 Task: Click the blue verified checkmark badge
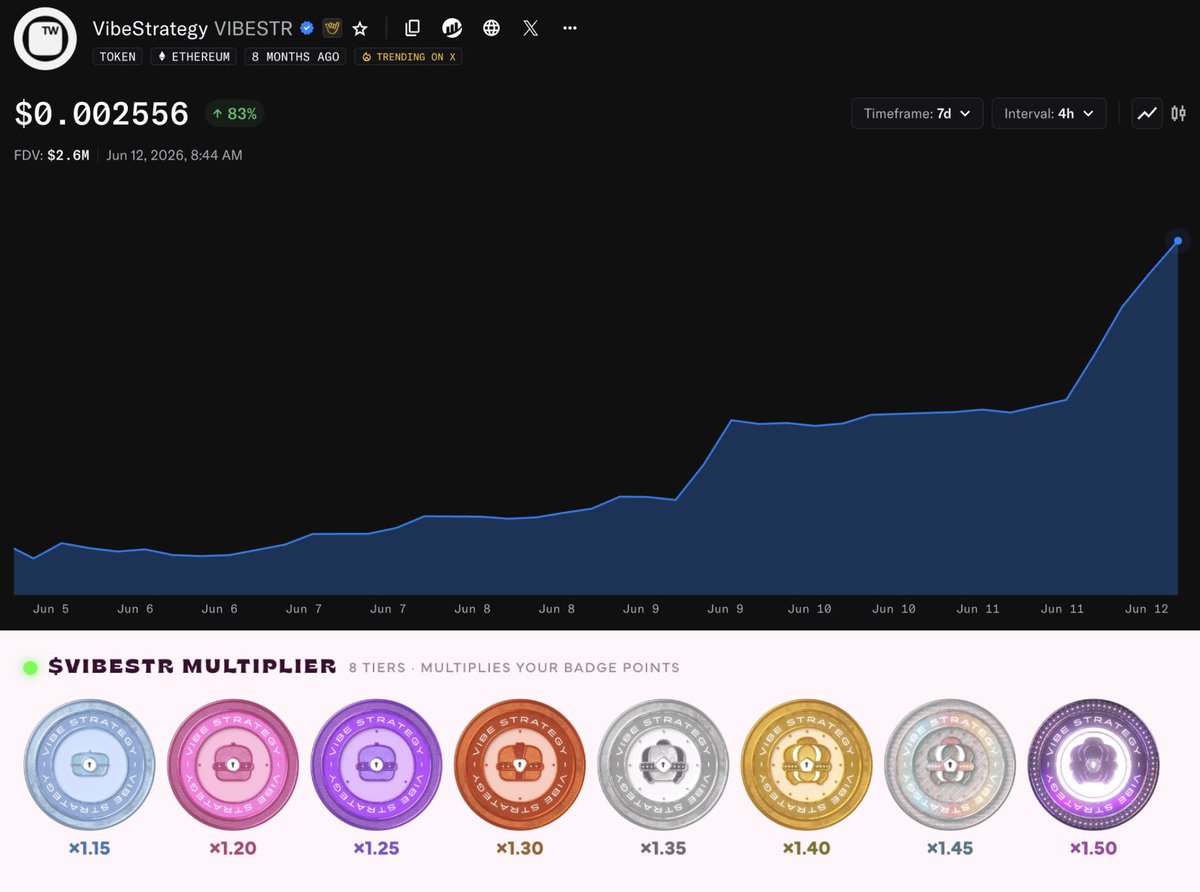coord(308,28)
